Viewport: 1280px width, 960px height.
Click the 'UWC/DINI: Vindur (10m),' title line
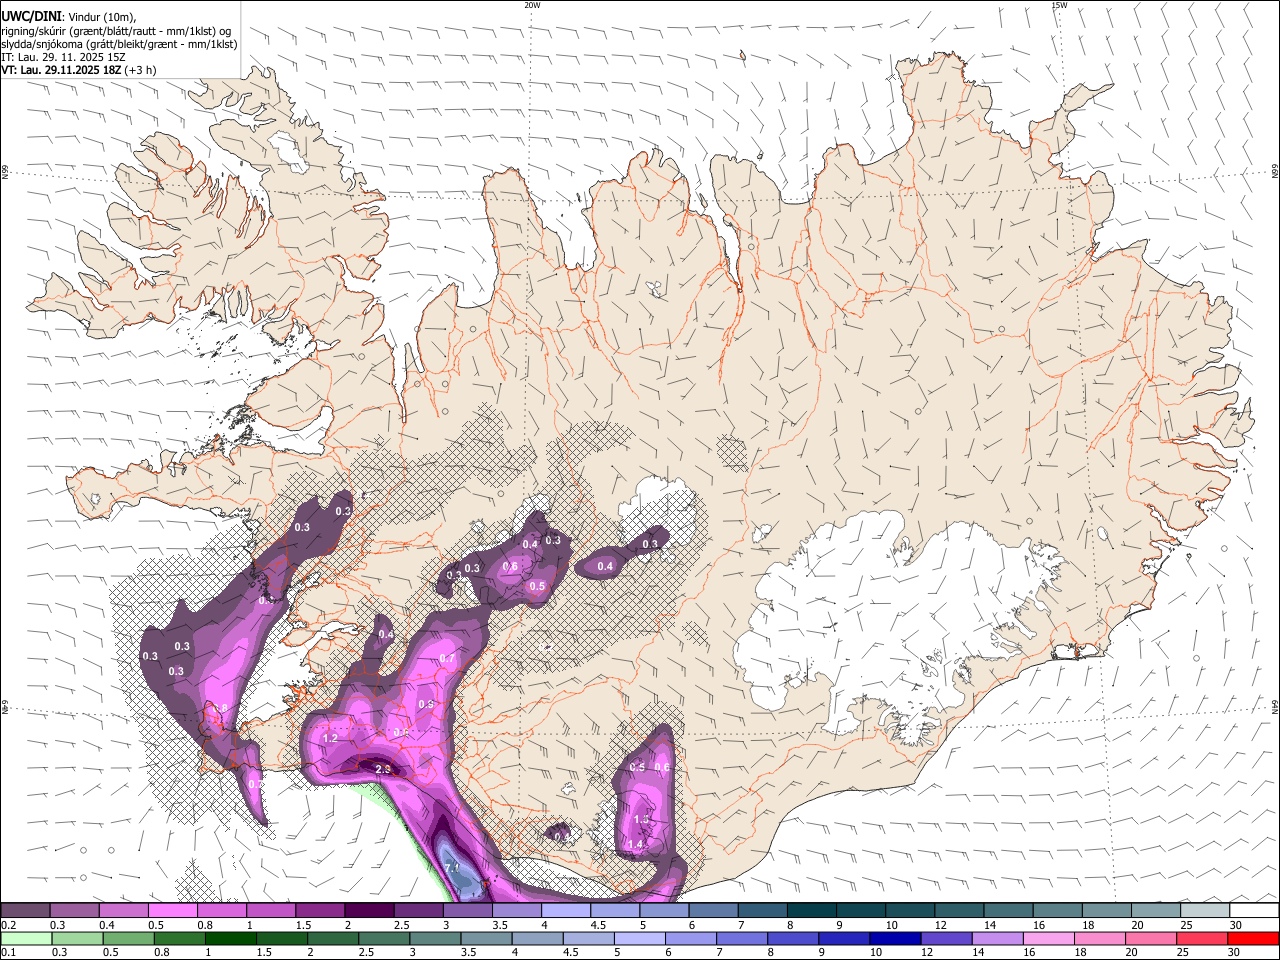(68, 16)
